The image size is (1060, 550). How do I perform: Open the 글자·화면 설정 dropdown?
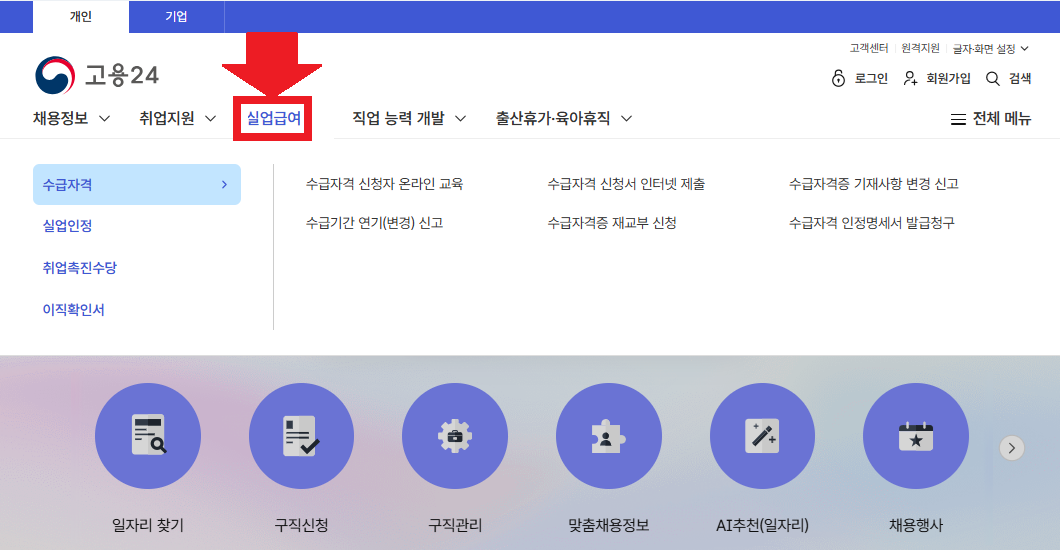pyautogui.click(x=990, y=49)
